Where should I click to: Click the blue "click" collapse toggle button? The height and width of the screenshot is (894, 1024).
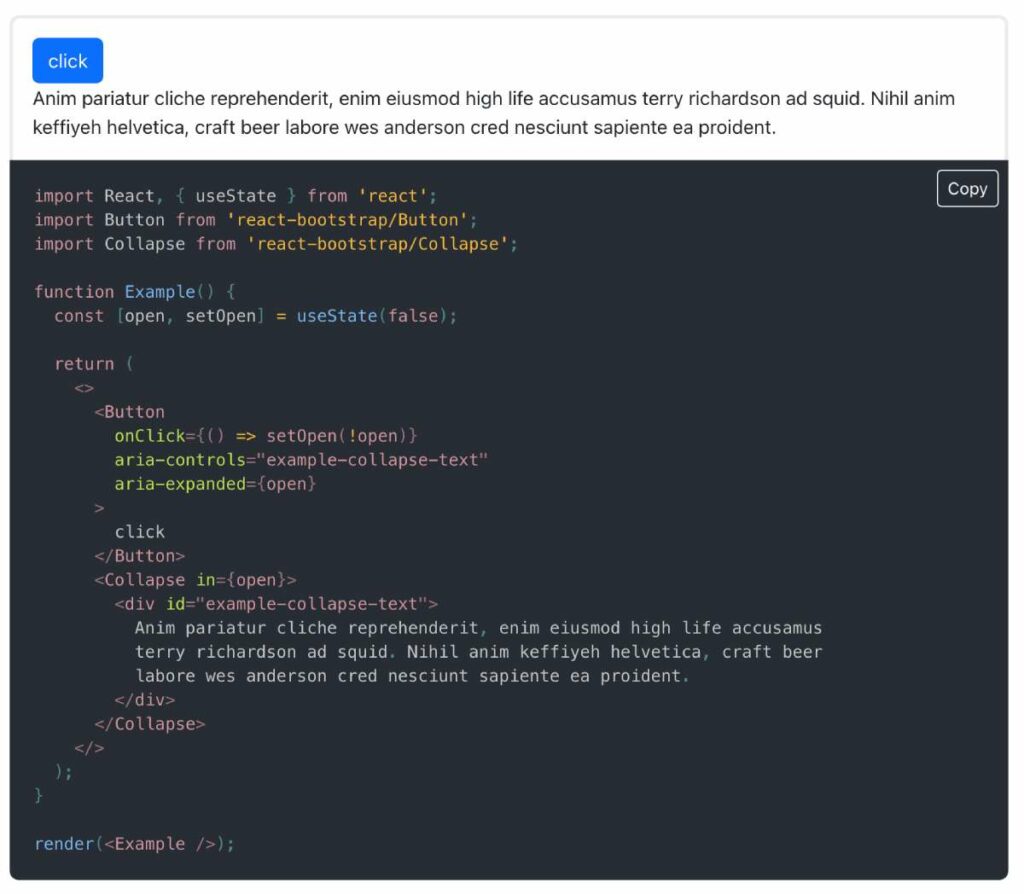click(68, 61)
